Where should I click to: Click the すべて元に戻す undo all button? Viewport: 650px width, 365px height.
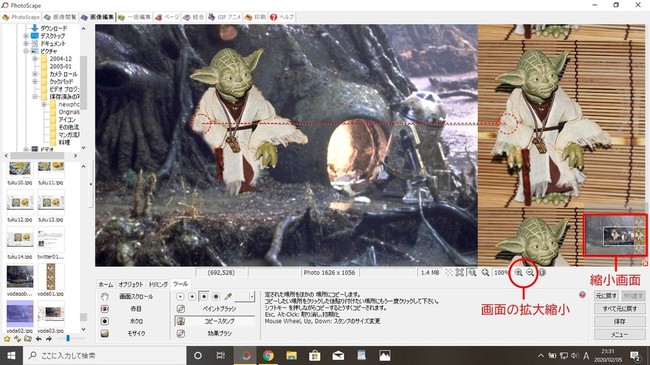pos(619,309)
